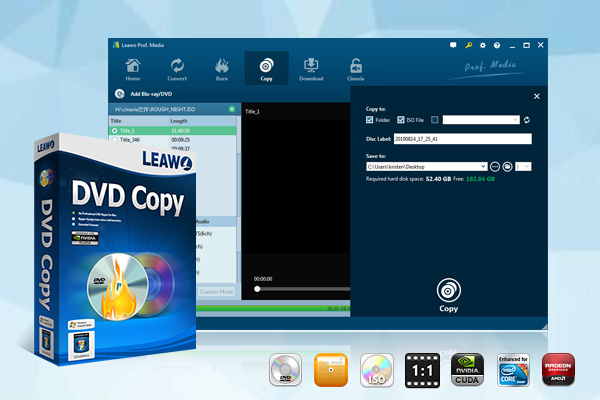The image size is (600, 400).
Task: Click the 1:1 film feature icon
Action: point(422,370)
